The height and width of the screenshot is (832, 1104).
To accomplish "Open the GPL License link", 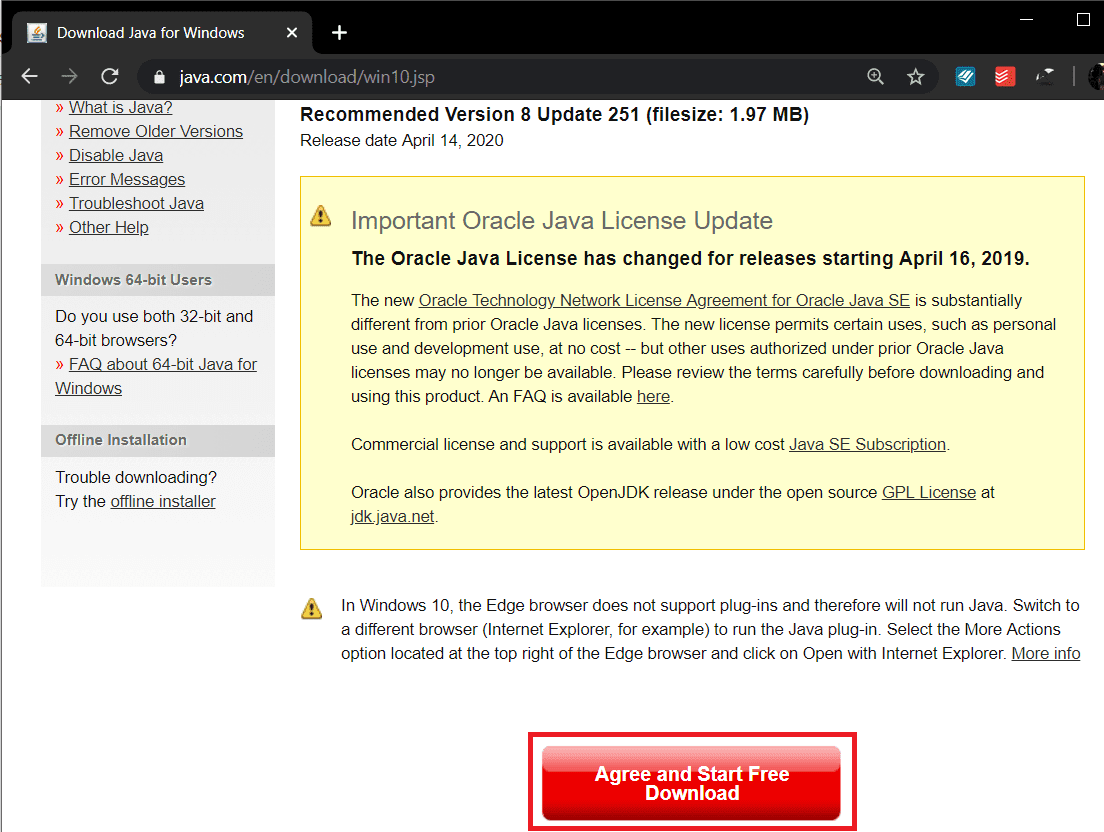I will (x=929, y=492).
